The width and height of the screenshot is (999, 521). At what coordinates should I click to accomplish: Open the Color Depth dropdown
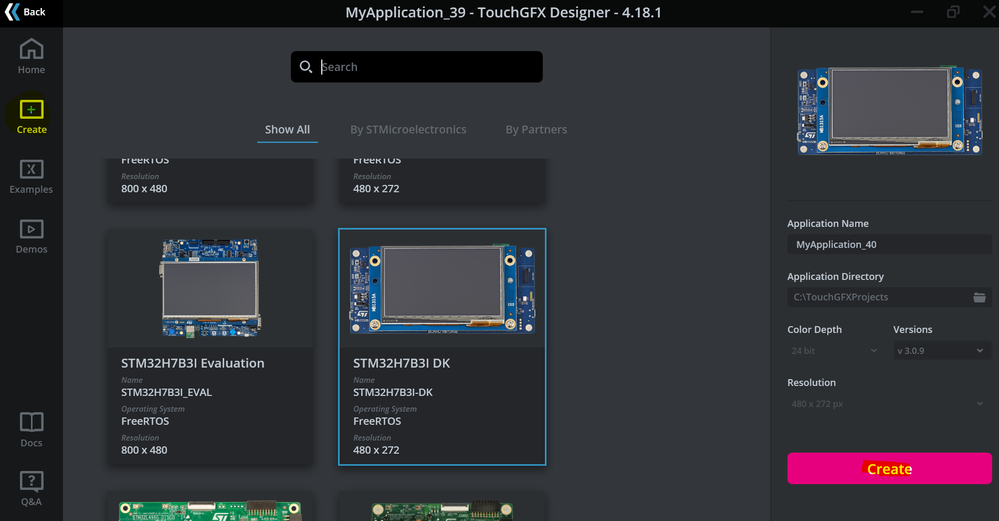833,351
